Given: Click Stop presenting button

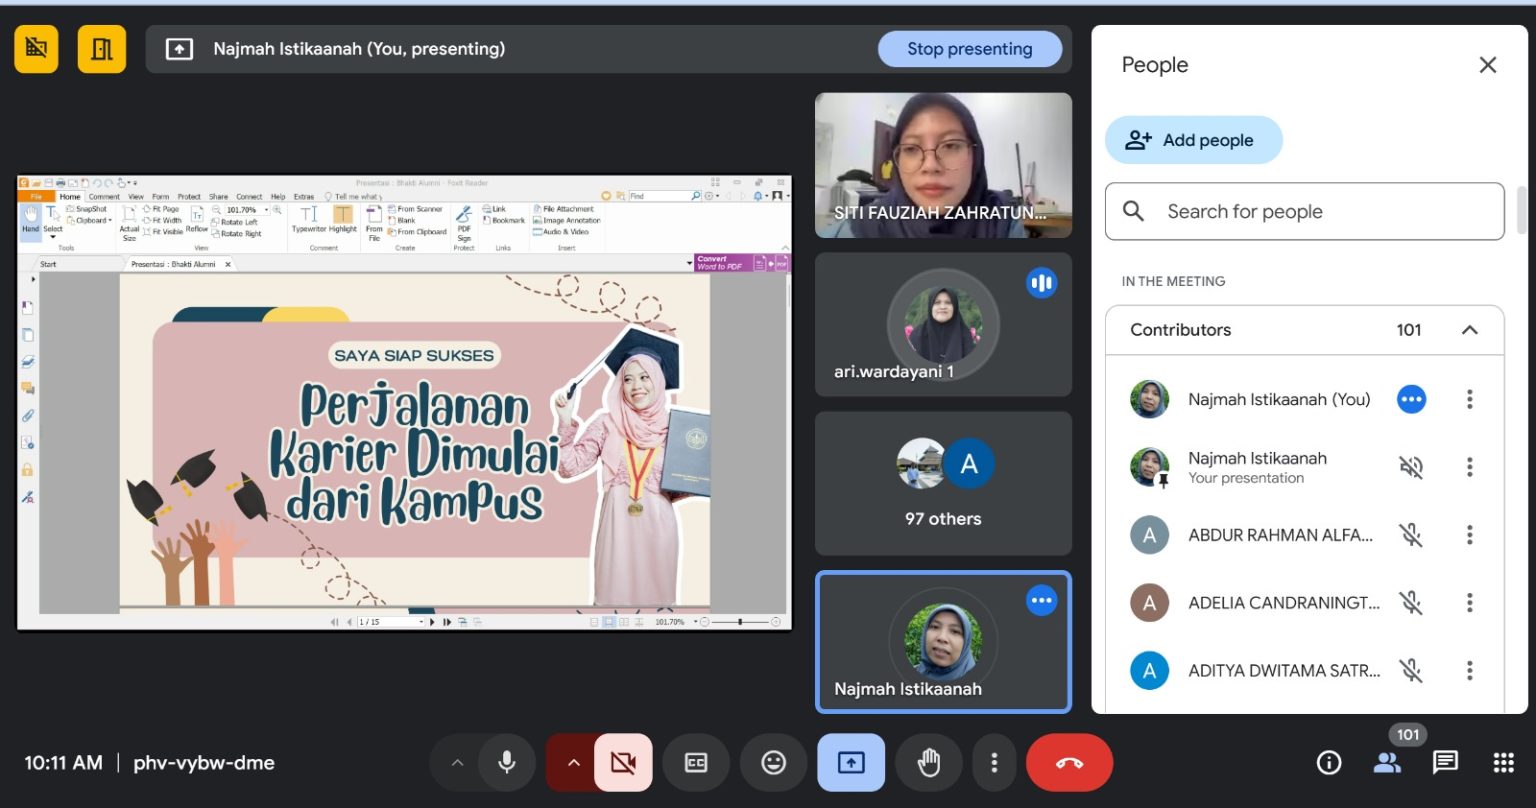Looking at the screenshot, I should coord(969,49).
